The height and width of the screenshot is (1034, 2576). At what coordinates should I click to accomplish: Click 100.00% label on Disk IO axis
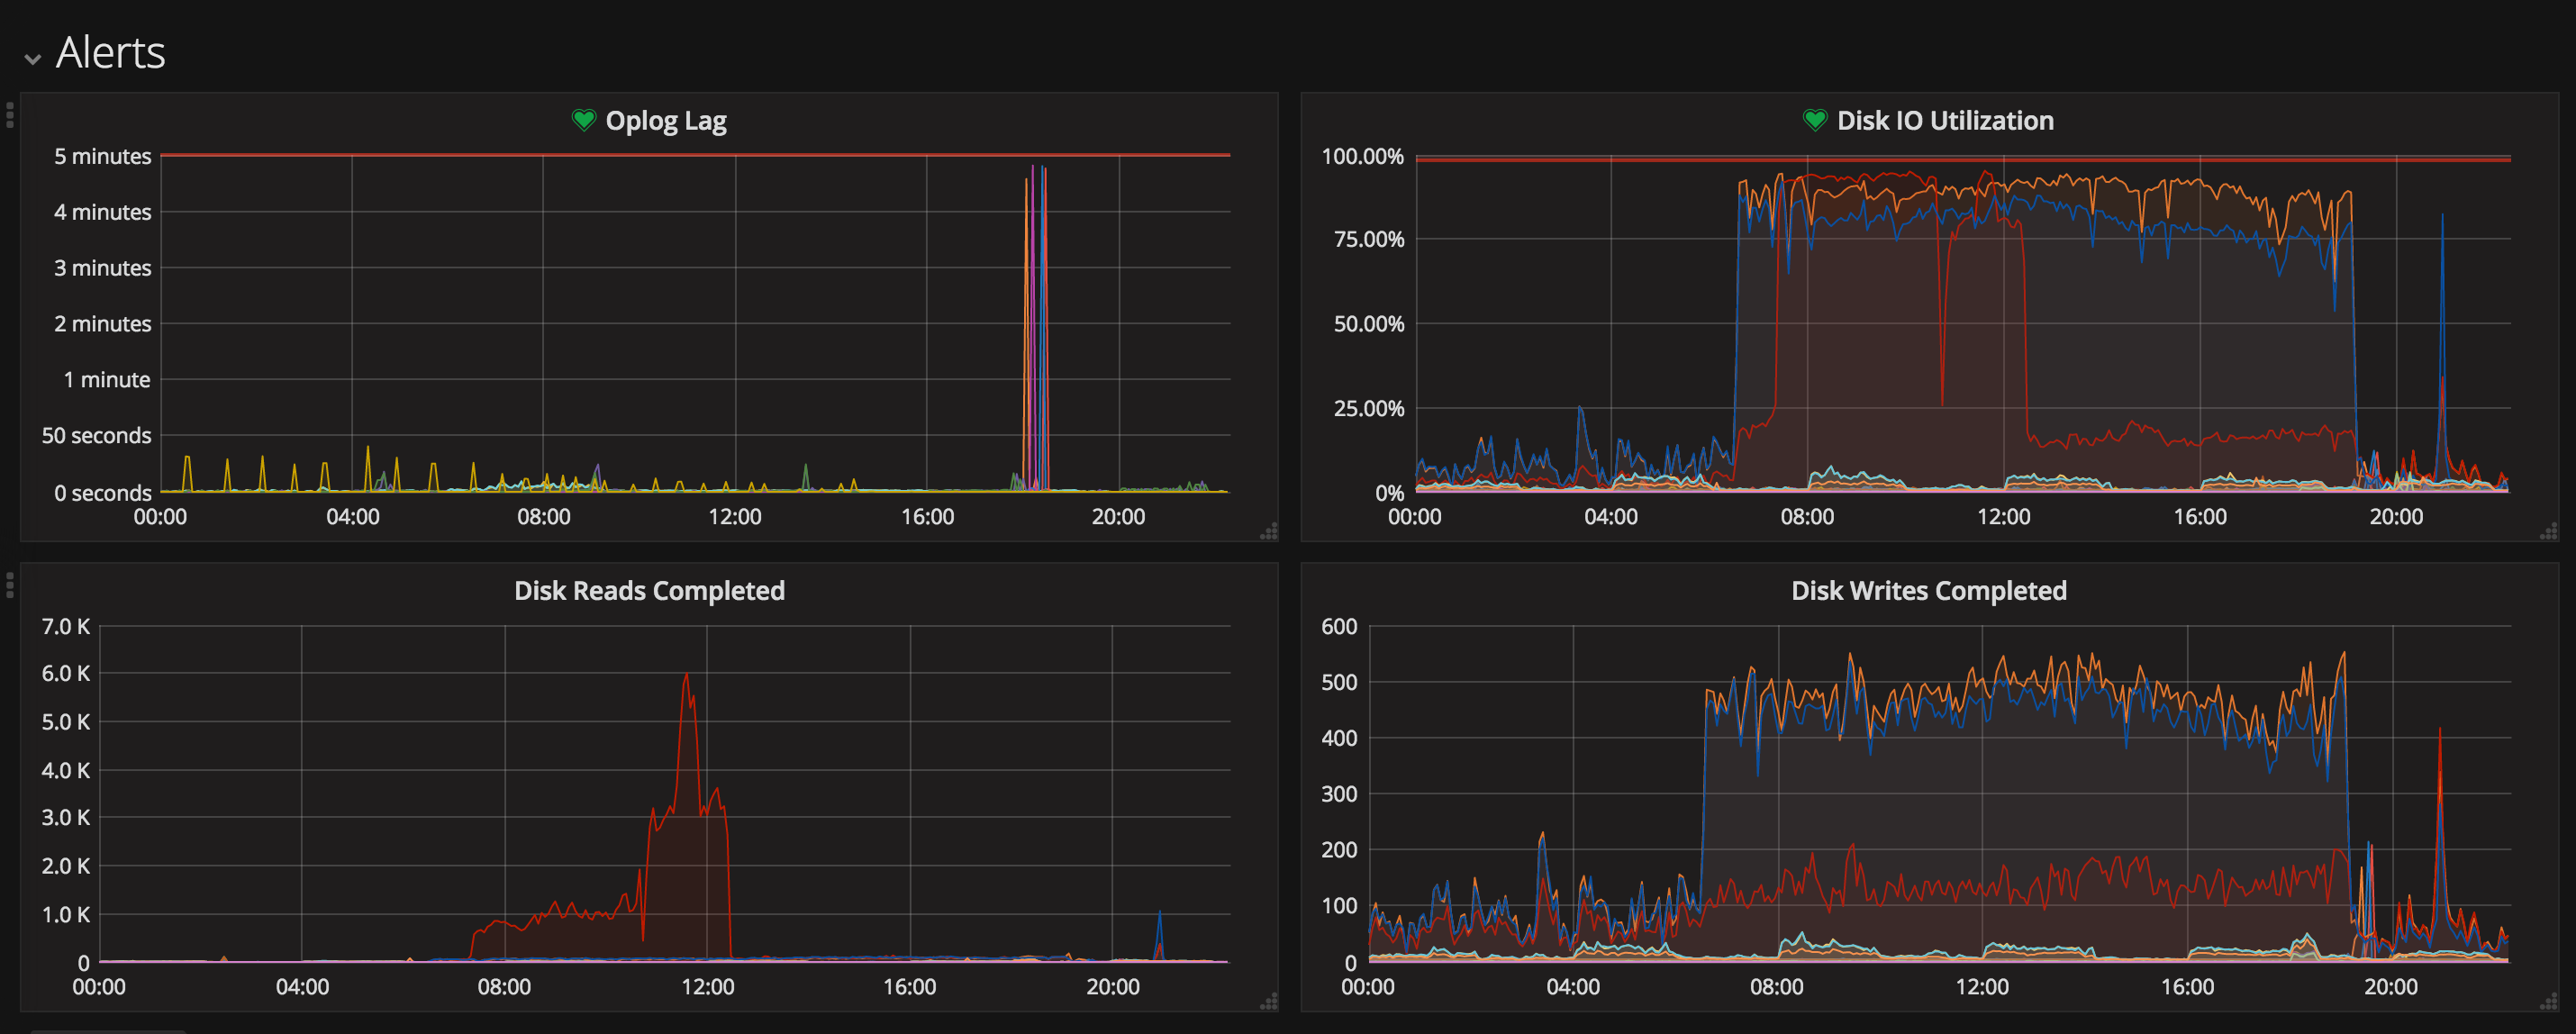[x=1362, y=157]
